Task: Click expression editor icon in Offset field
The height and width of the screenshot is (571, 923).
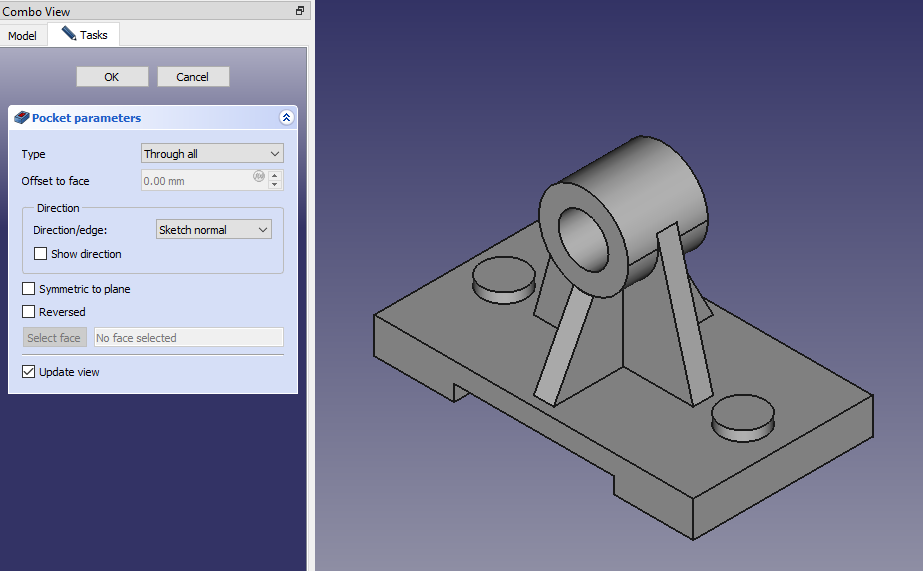Action: [x=259, y=176]
